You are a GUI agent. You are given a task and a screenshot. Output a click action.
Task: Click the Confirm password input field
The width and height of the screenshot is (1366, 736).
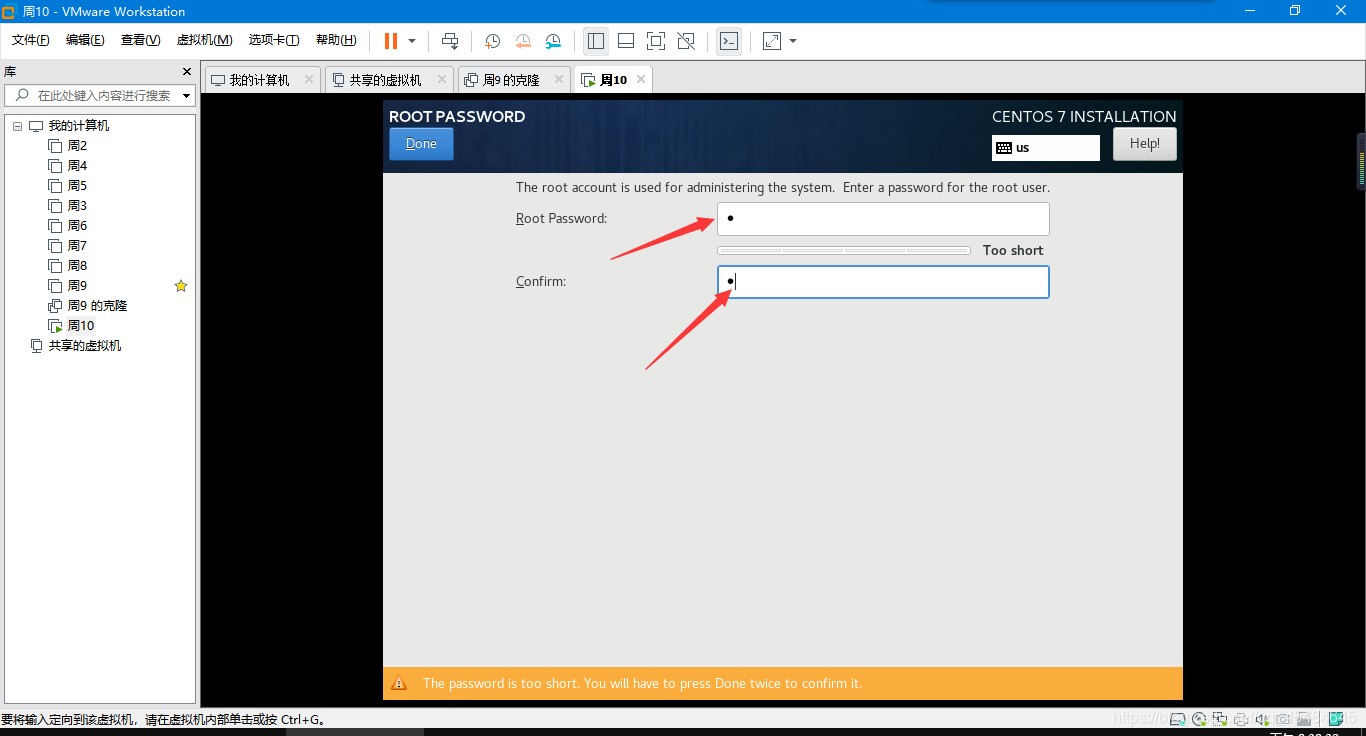tap(883, 282)
